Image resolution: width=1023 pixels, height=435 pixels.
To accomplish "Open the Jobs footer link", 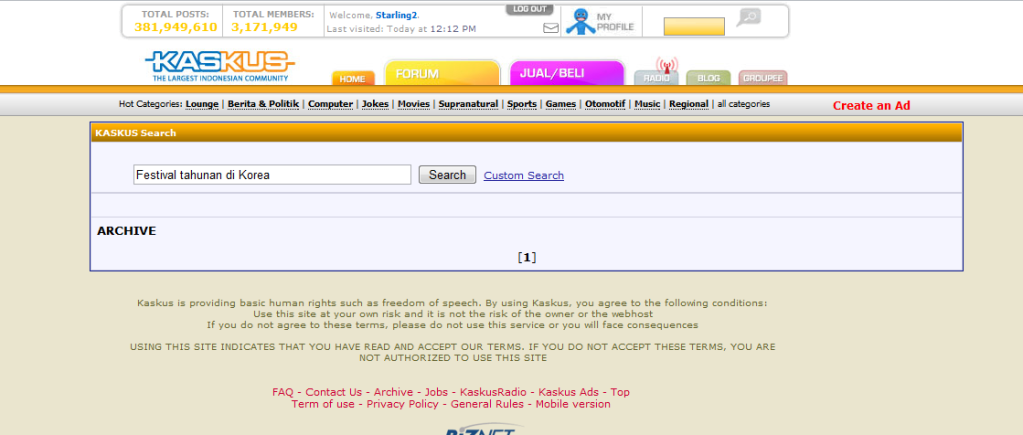I will tap(436, 392).
